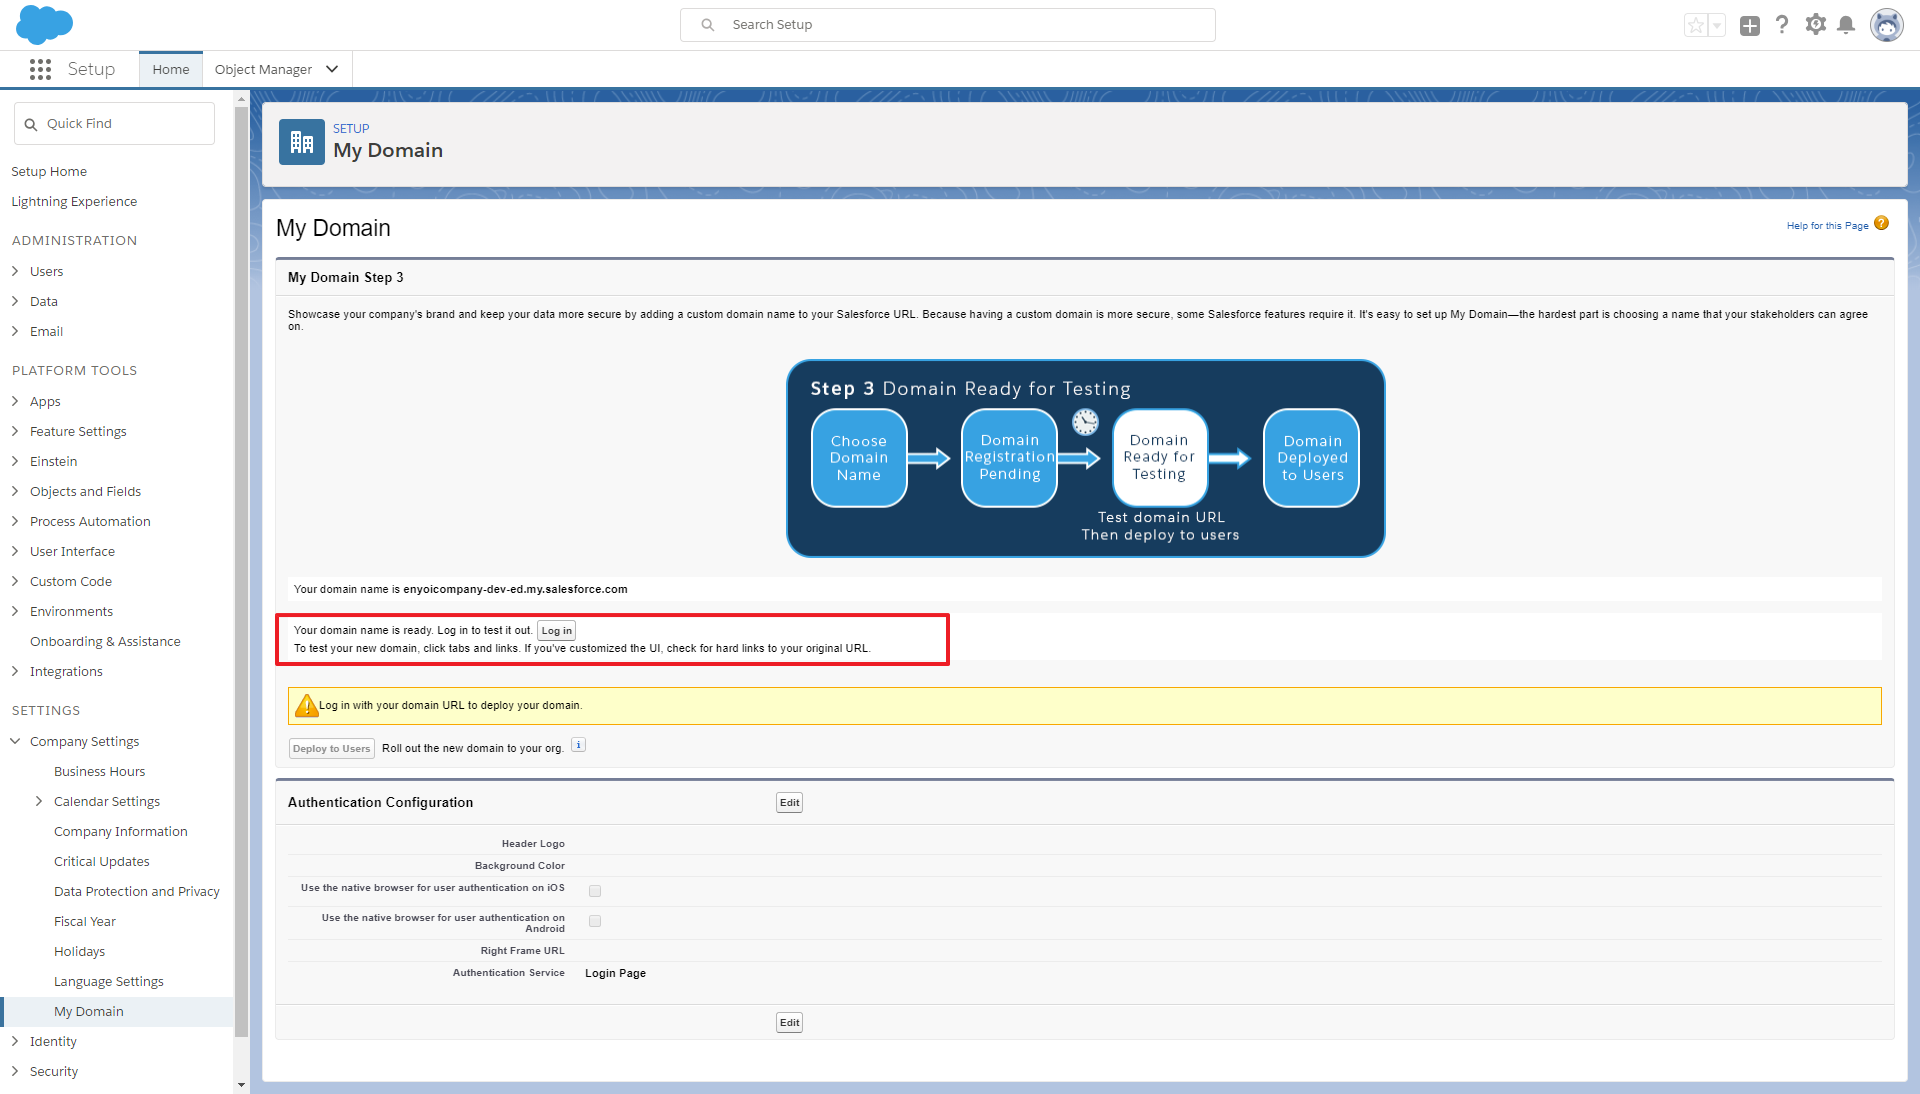Expand the Security section
The width and height of the screenshot is (1920, 1094).
[15, 1071]
